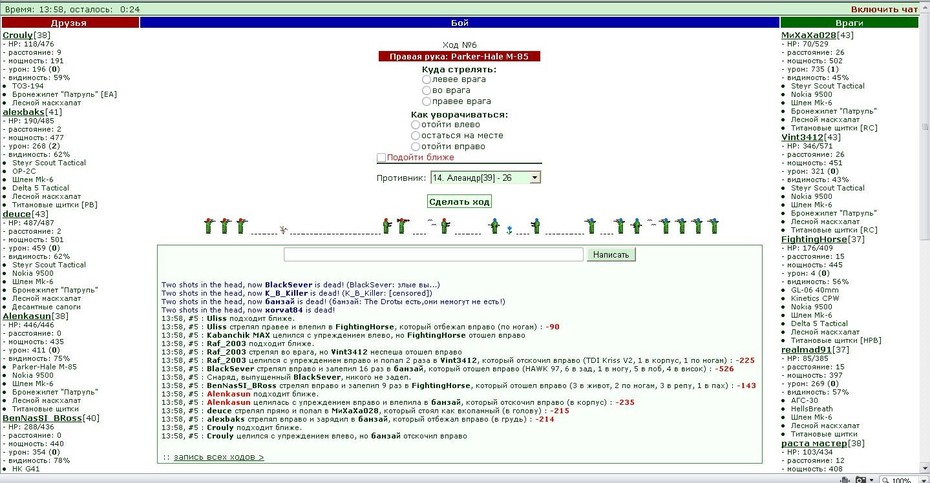
Task: Click the 'Враги' green header
Action: pos(849,23)
